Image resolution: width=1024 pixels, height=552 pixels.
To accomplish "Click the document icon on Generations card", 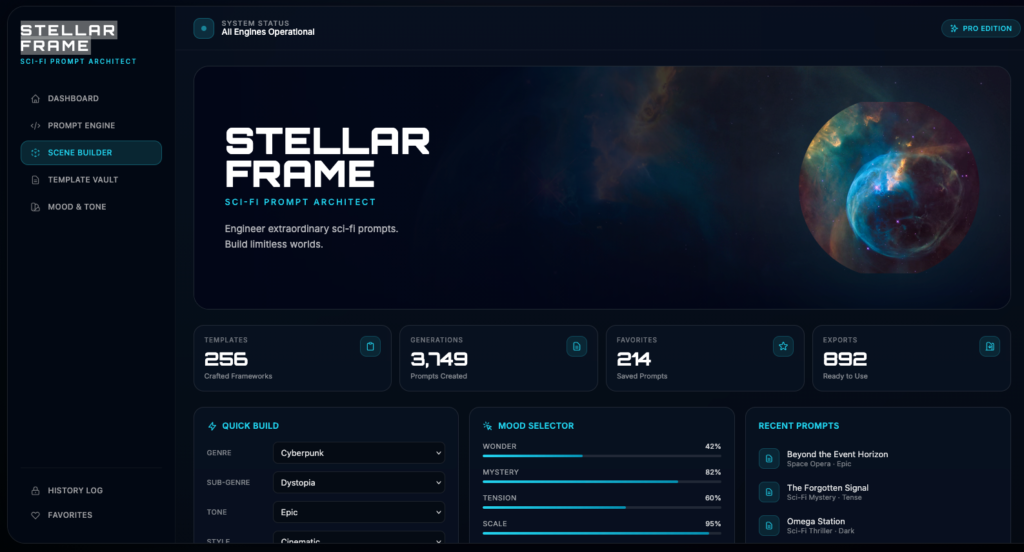I will click(577, 347).
